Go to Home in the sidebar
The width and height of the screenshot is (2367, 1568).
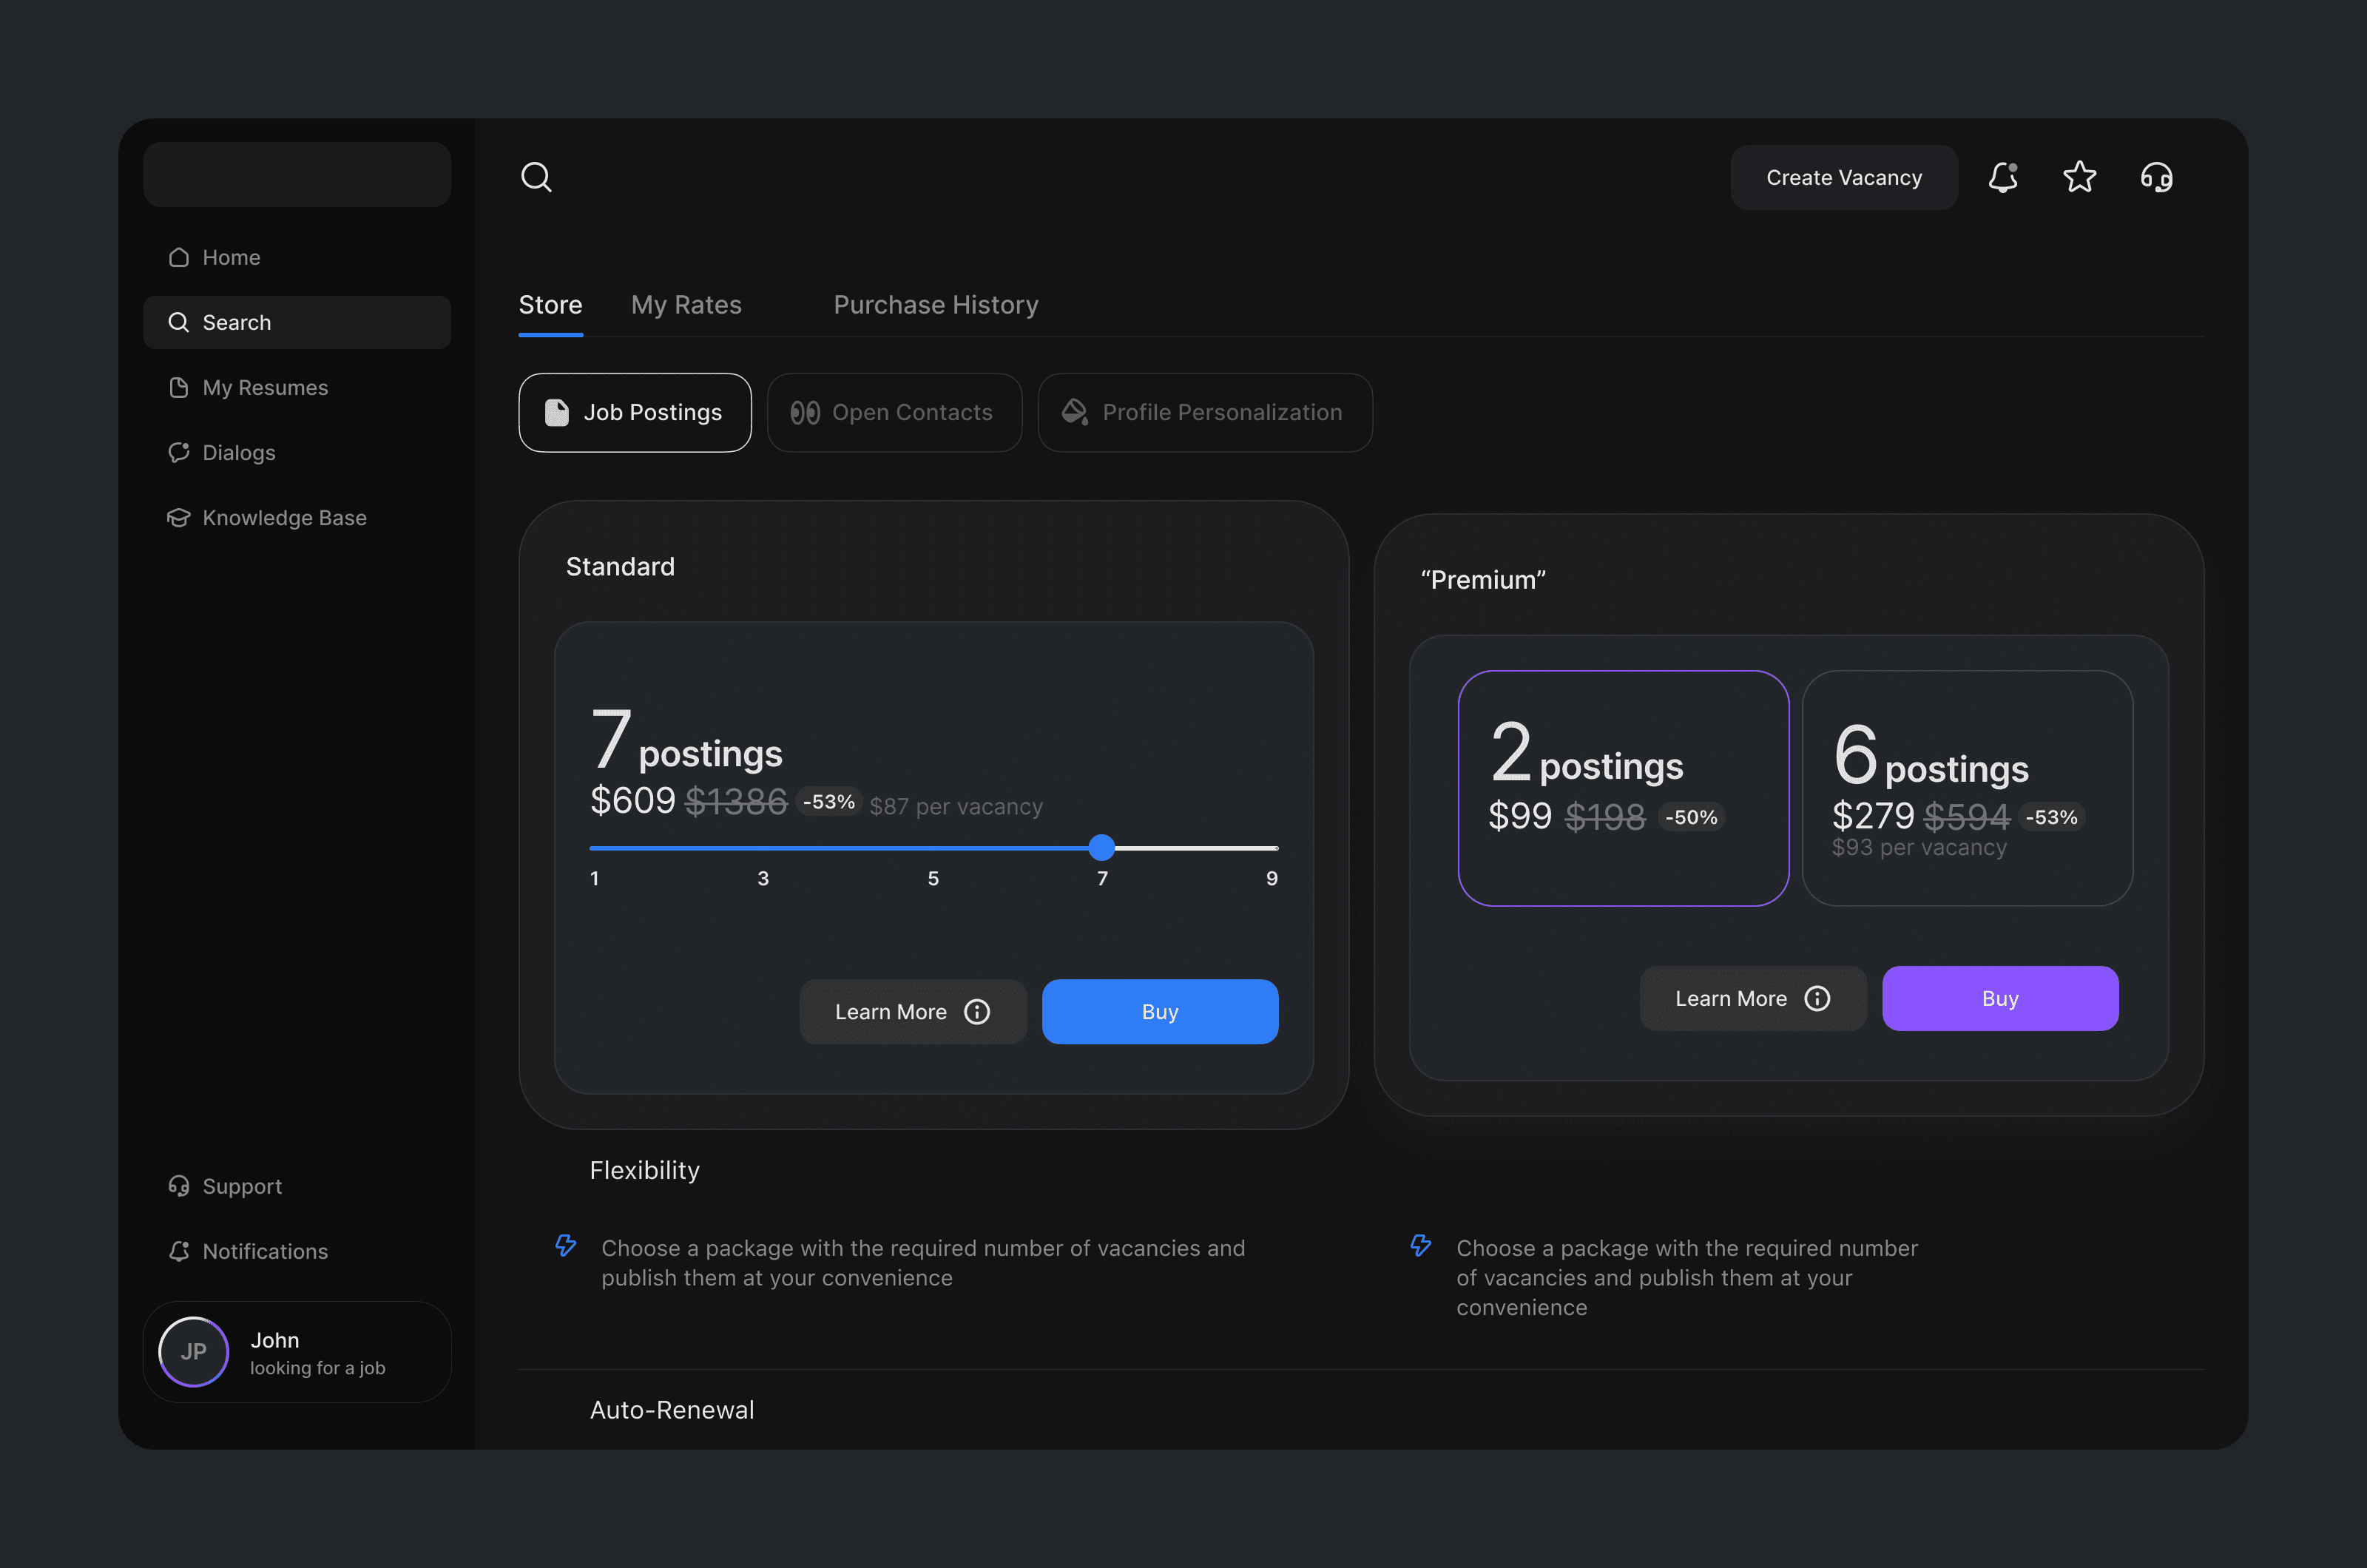[297, 258]
